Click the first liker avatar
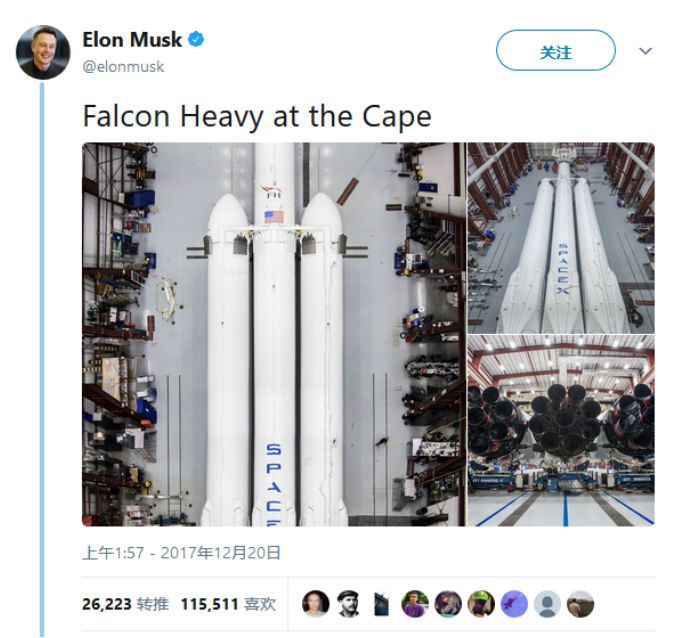Image resolution: width=685 pixels, height=638 pixels. 315,604
